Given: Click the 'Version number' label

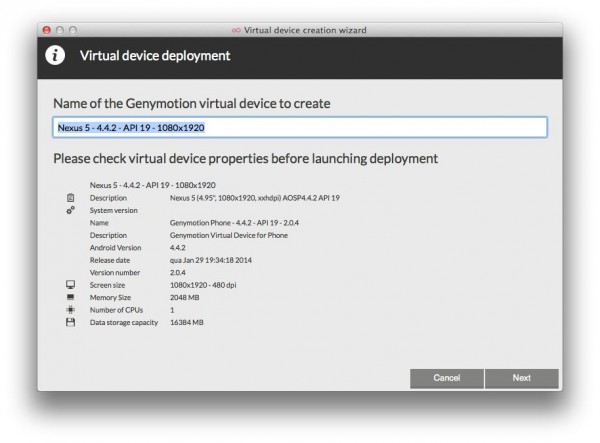Looking at the screenshot, I should click(x=115, y=272).
